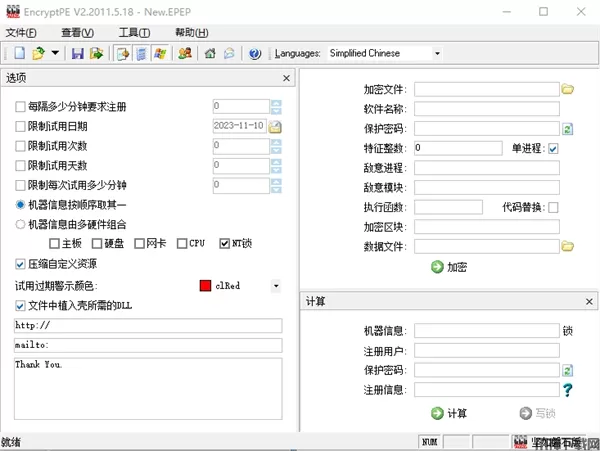Click the red clRed color swatch
The height and width of the screenshot is (451, 600).
pos(205,286)
